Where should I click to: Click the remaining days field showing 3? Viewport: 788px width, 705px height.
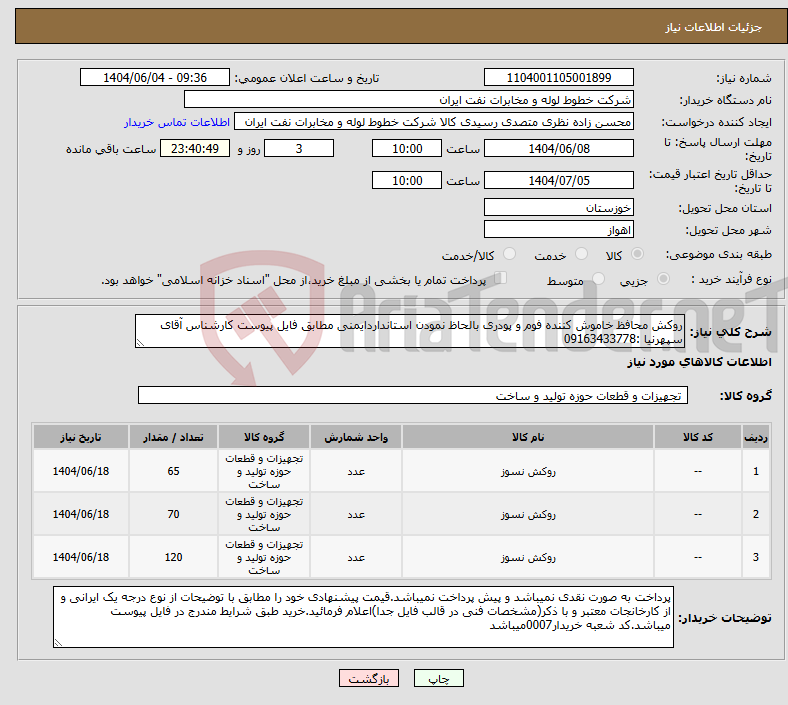tap(299, 149)
